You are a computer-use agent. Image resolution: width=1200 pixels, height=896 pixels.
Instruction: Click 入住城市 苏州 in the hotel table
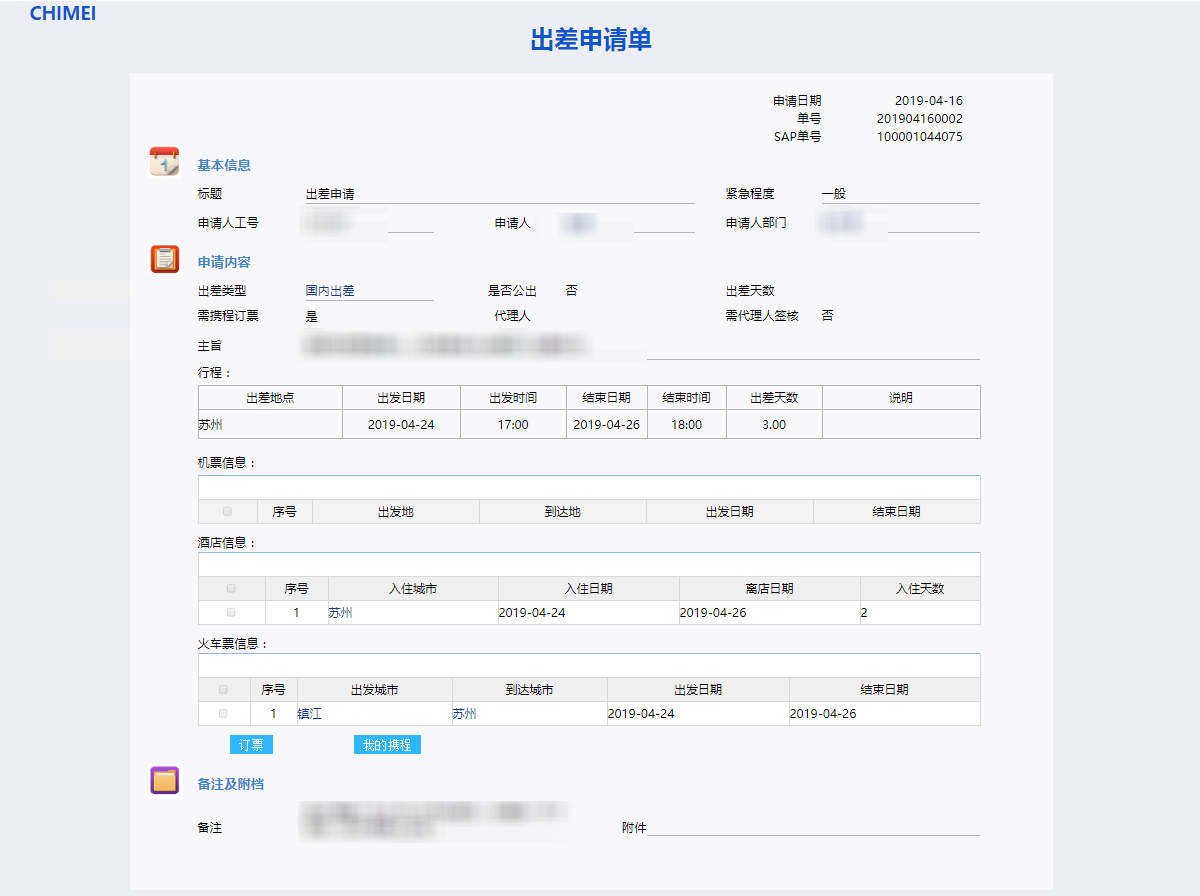tap(413, 612)
